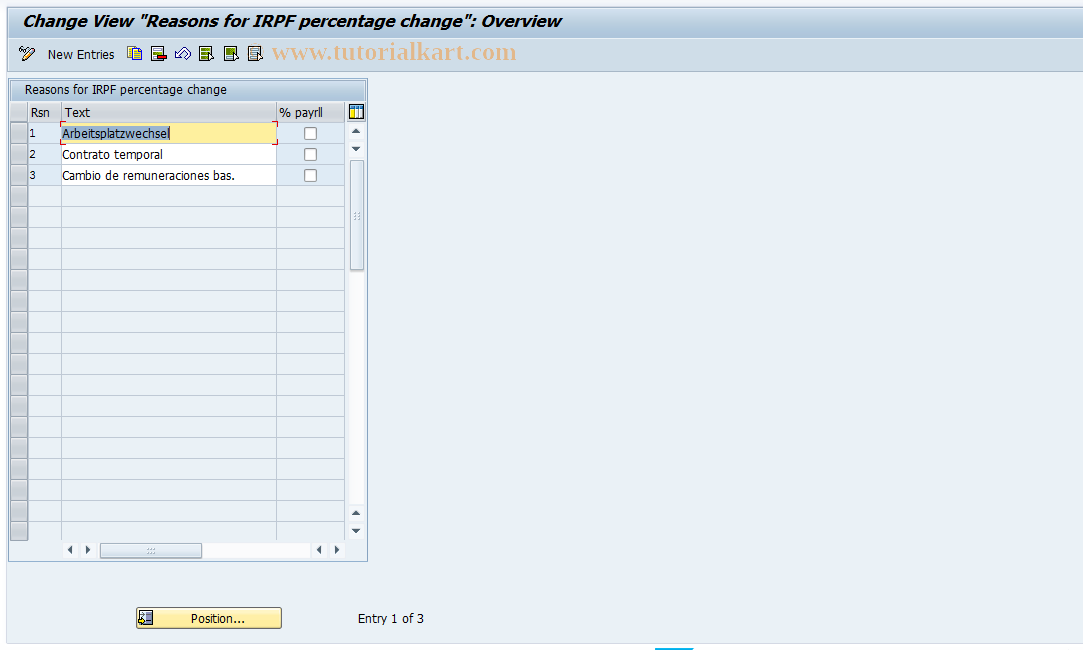Image resolution: width=1083 pixels, height=650 pixels.
Task: Click right-side horizontal scroll-left arrow
Action: [x=319, y=550]
